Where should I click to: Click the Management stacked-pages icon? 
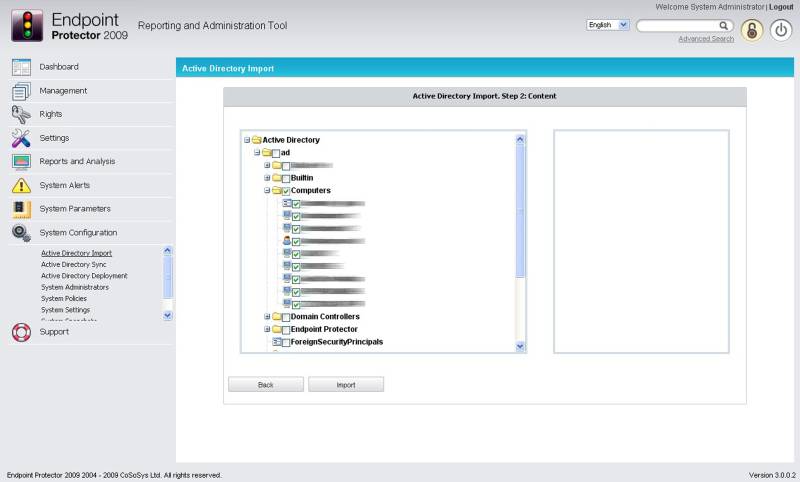21,91
